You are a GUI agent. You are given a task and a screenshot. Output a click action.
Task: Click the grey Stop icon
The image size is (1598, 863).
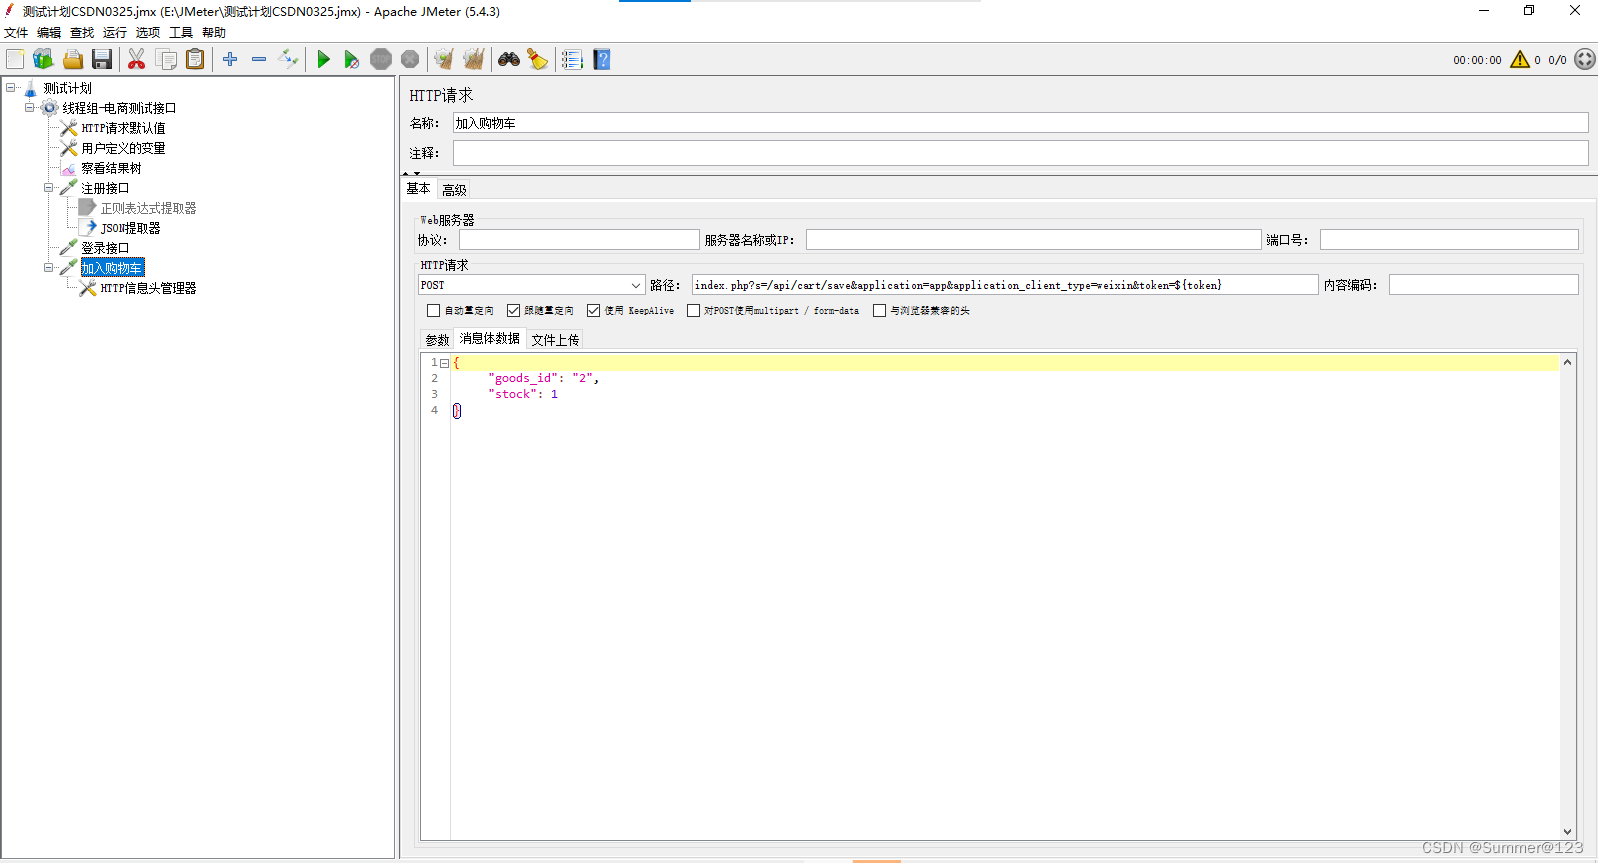tap(381, 60)
